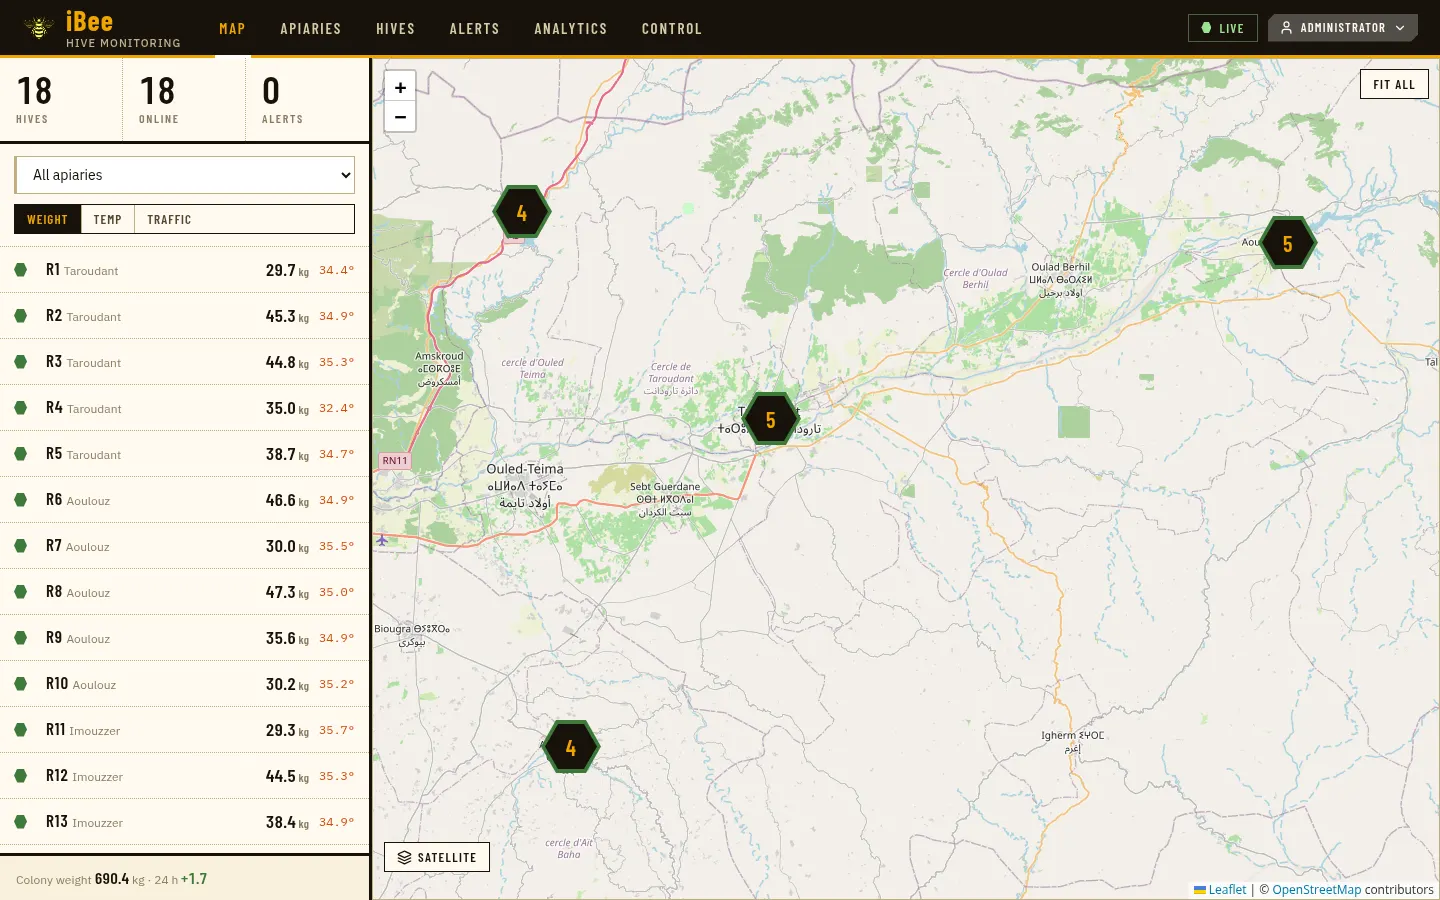The height and width of the screenshot is (900, 1440).
Task: Click the 18 ONLINE stat
Action: 184,99
